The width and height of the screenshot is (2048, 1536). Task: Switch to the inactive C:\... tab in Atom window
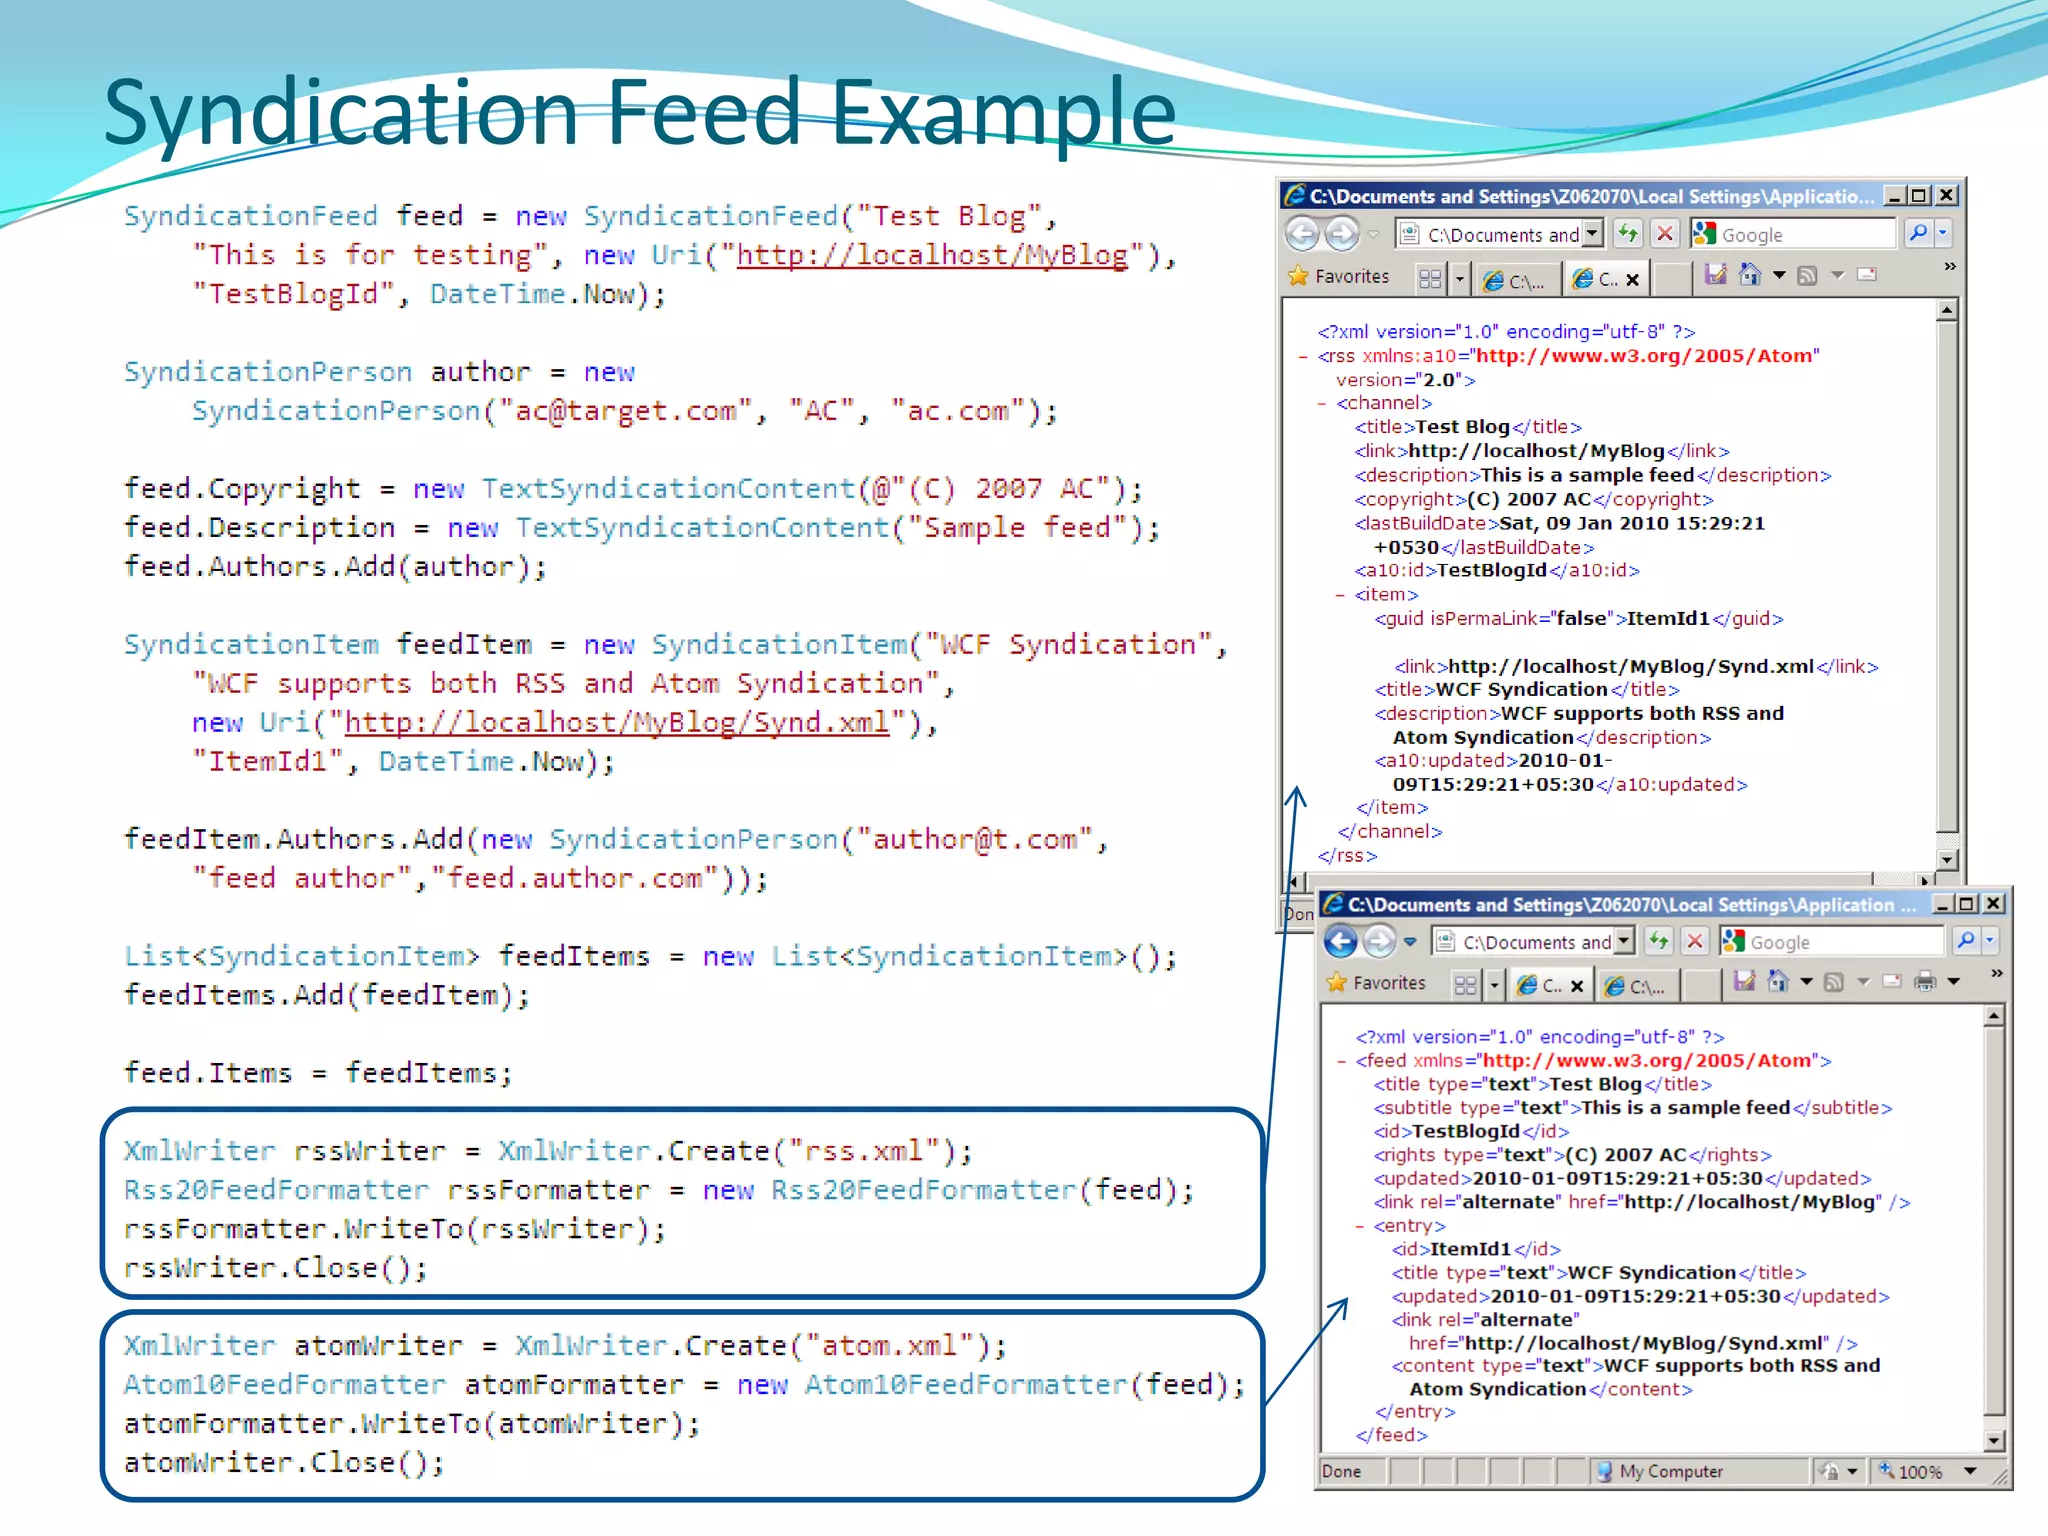pos(1637,986)
